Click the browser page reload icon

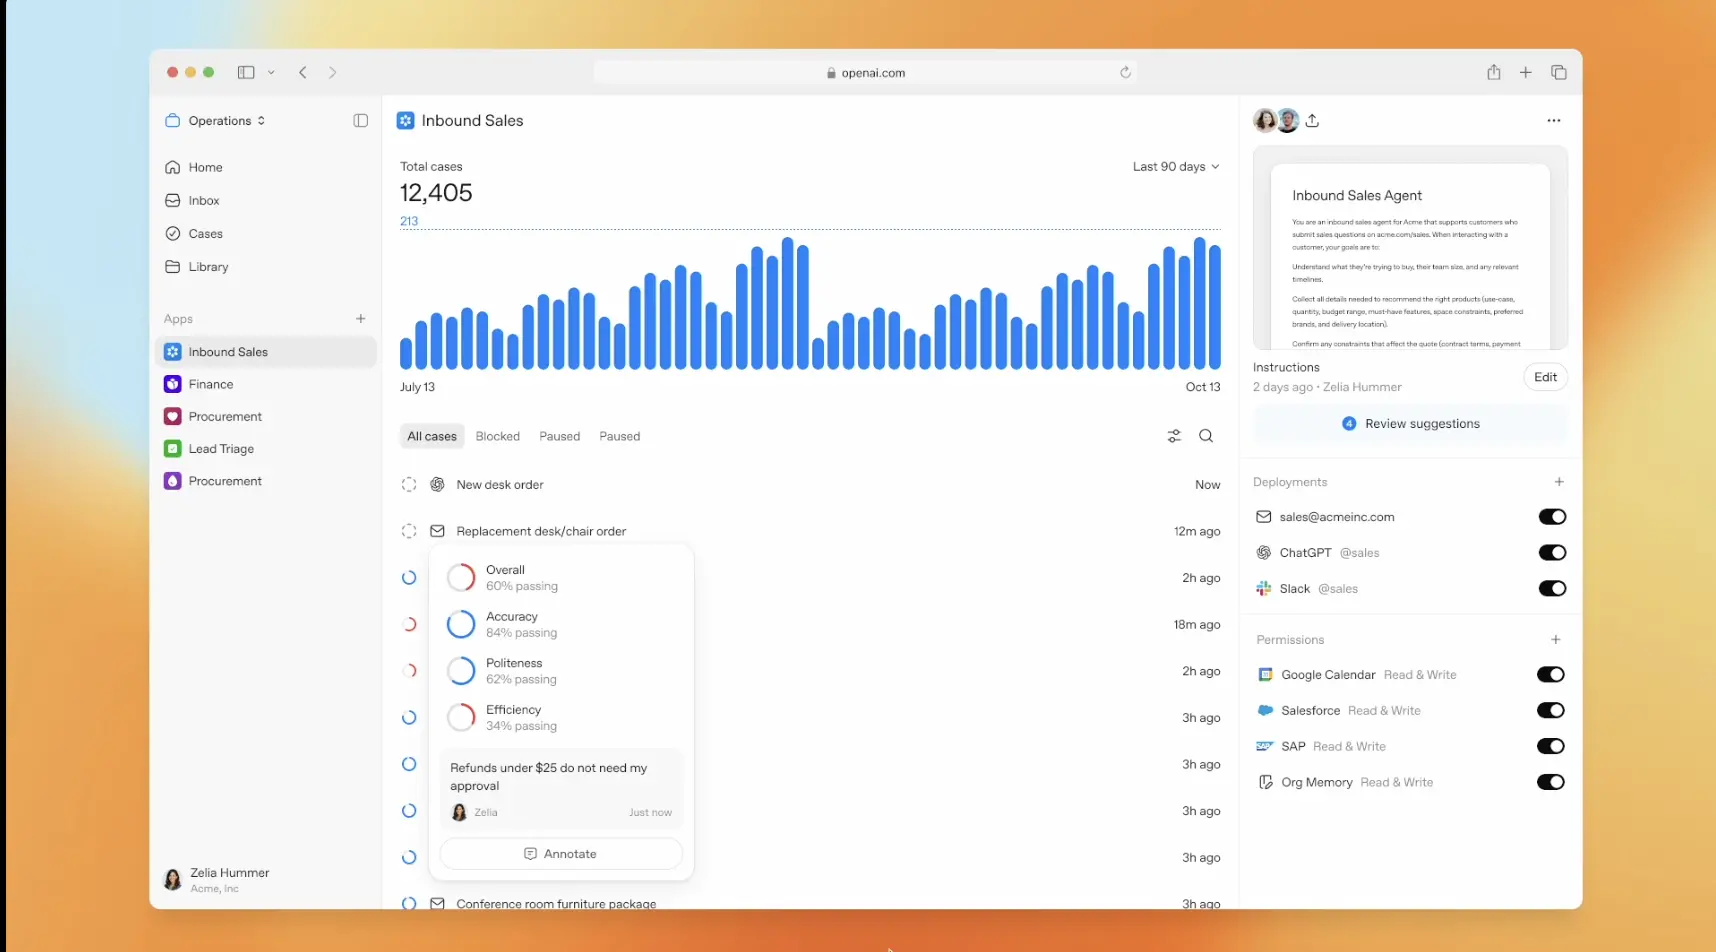(1125, 73)
